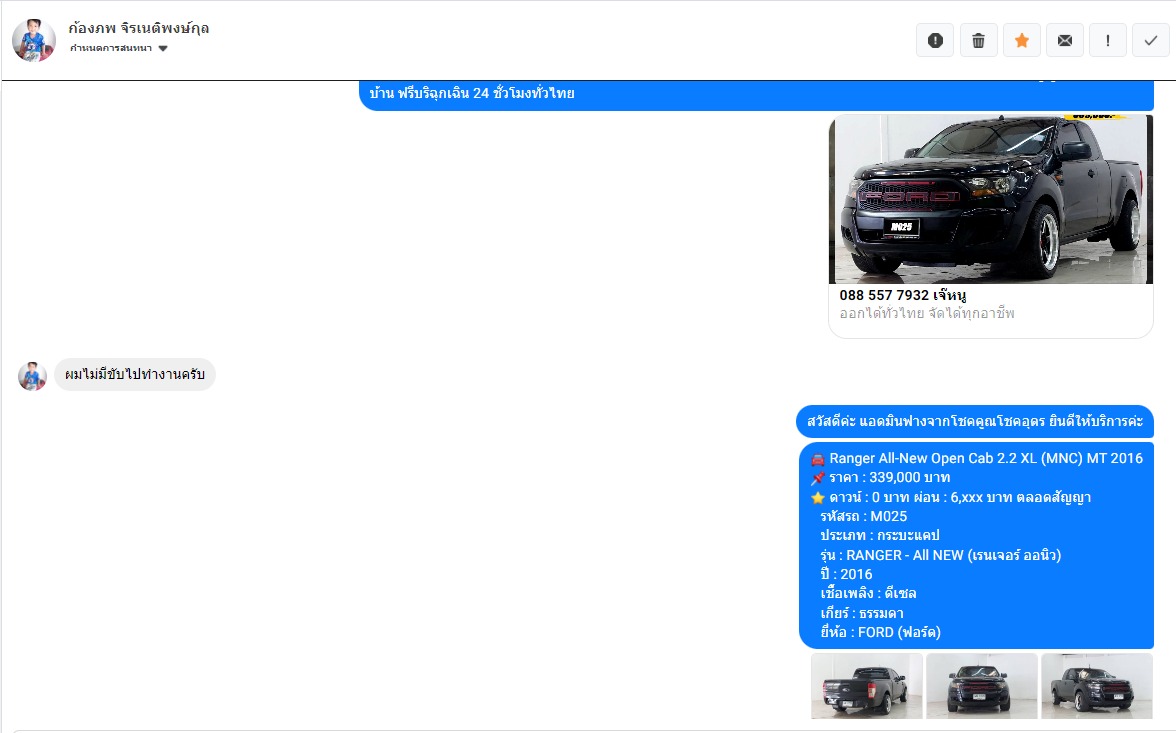Click the admin greeting message bubble
Image resolution: width=1176 pixels, height=733 pixels.
(x=974, y=422)
